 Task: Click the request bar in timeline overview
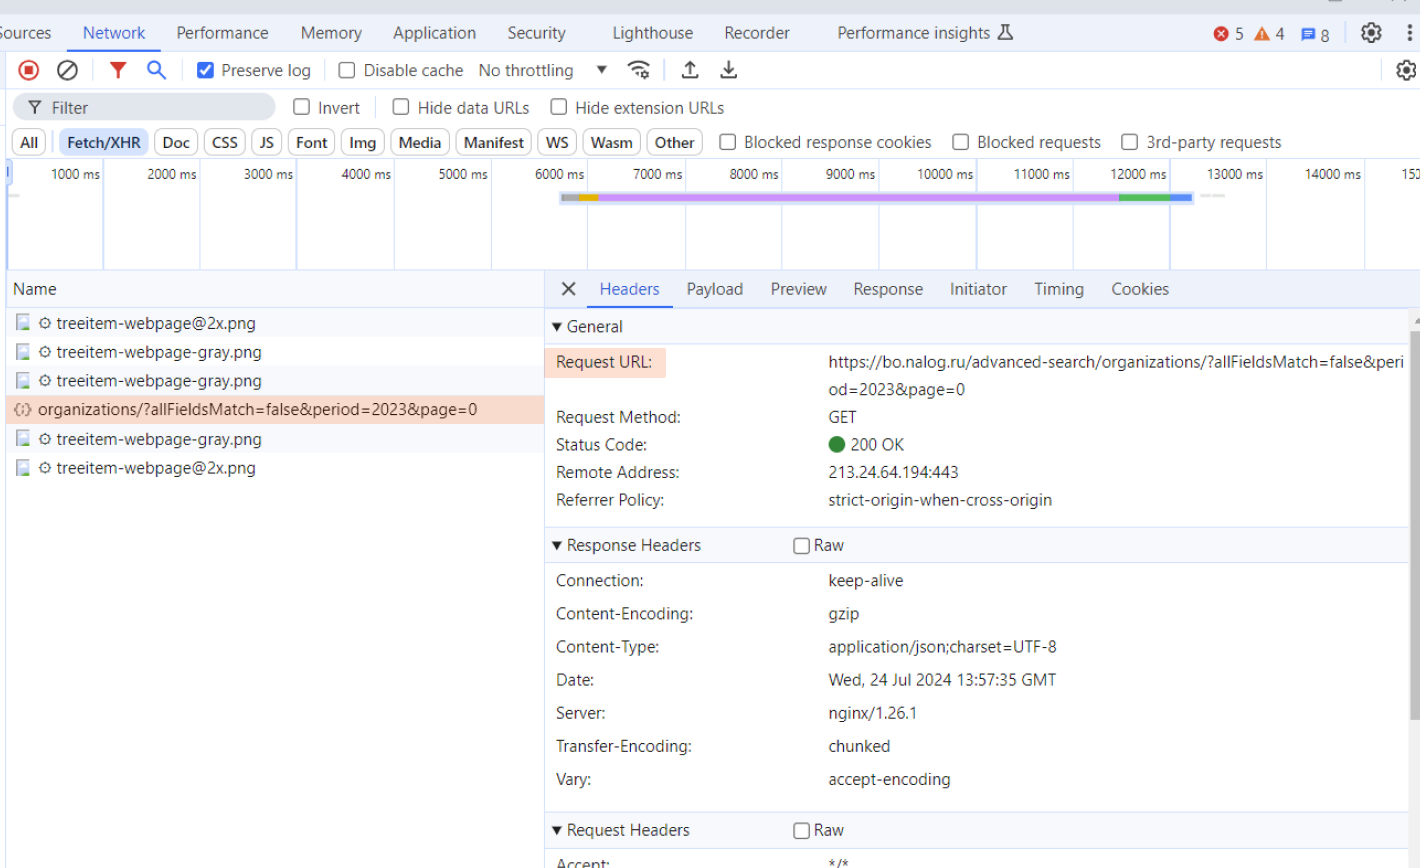tap(877, 198)
